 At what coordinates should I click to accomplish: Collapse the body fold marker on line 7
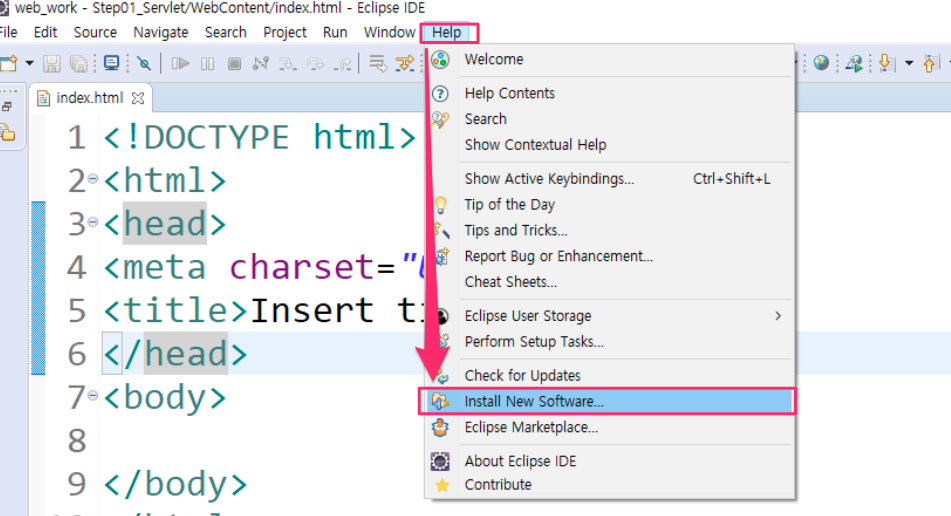tap(92, 395)
